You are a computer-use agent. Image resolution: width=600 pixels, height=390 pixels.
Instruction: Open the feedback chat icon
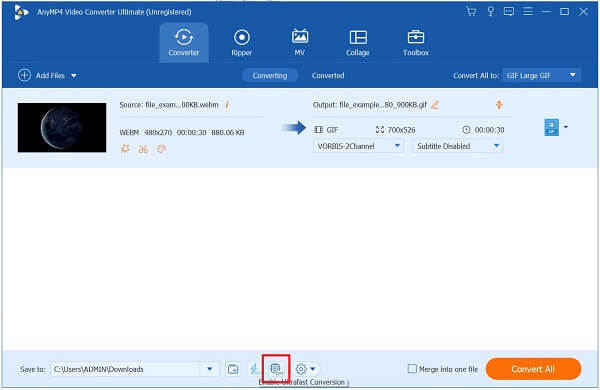click(509, 11)
